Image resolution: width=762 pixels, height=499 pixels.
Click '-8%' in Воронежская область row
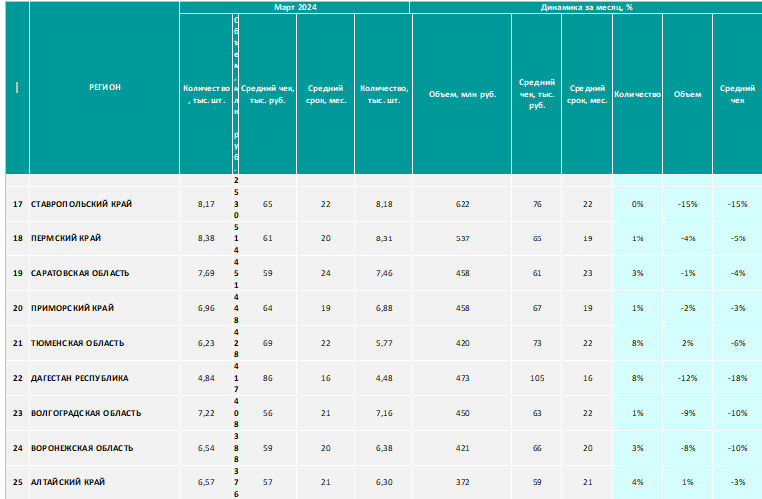coord(687,448)
